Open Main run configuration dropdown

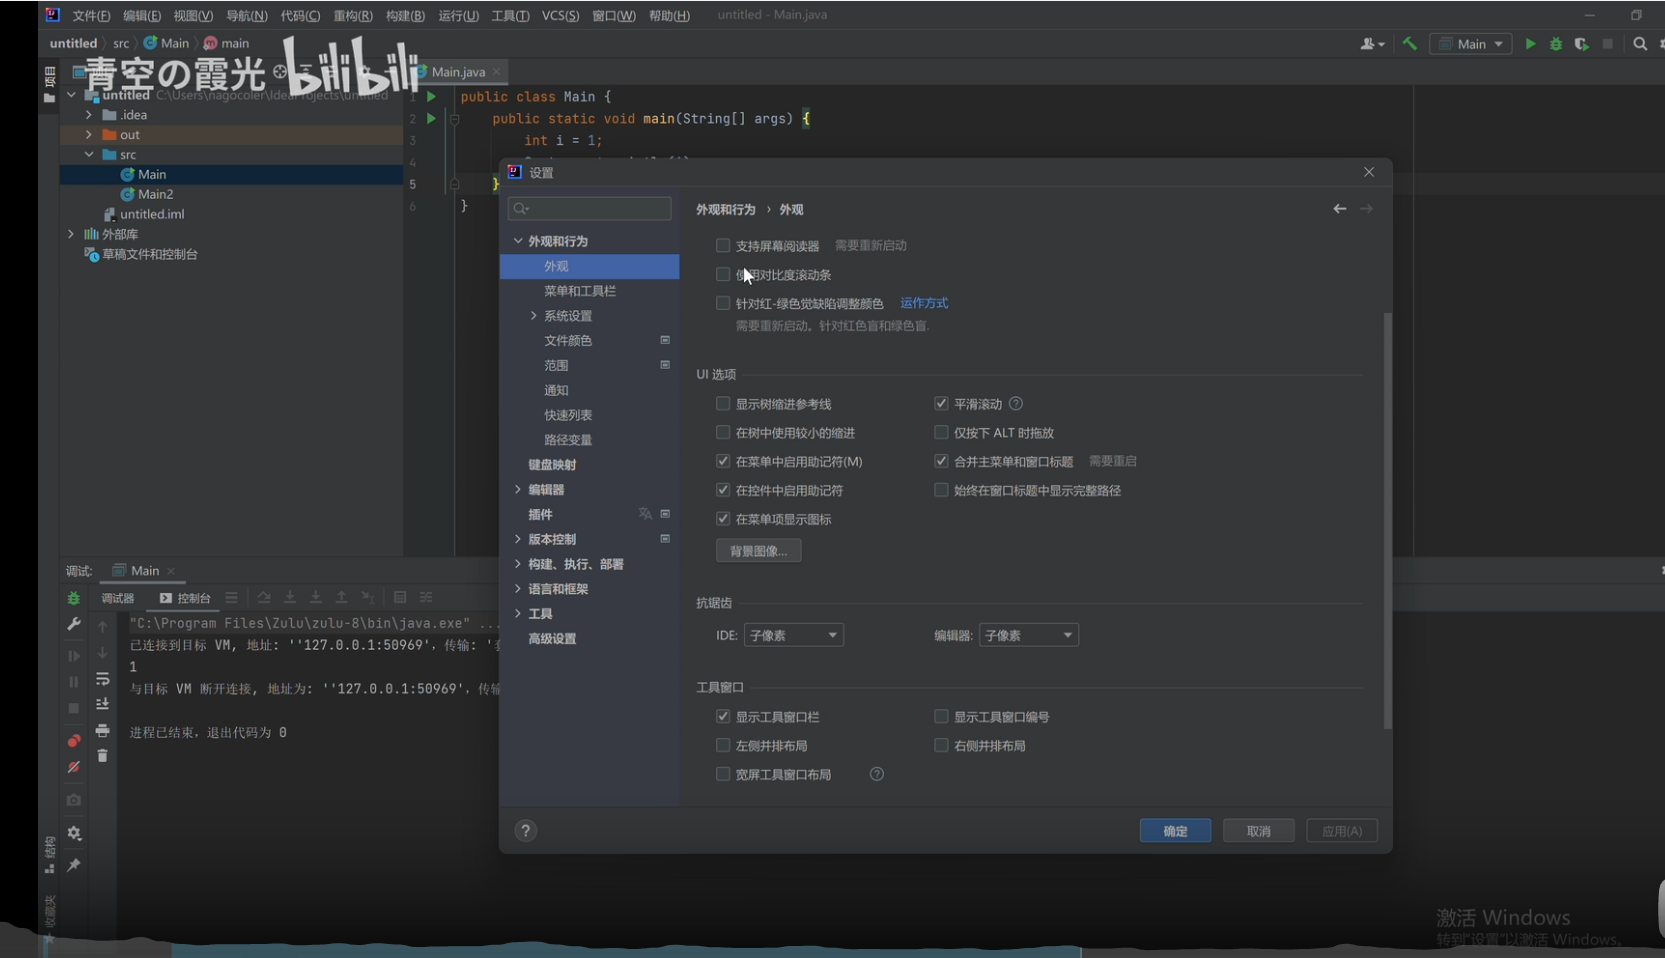tap(1471, 44)
